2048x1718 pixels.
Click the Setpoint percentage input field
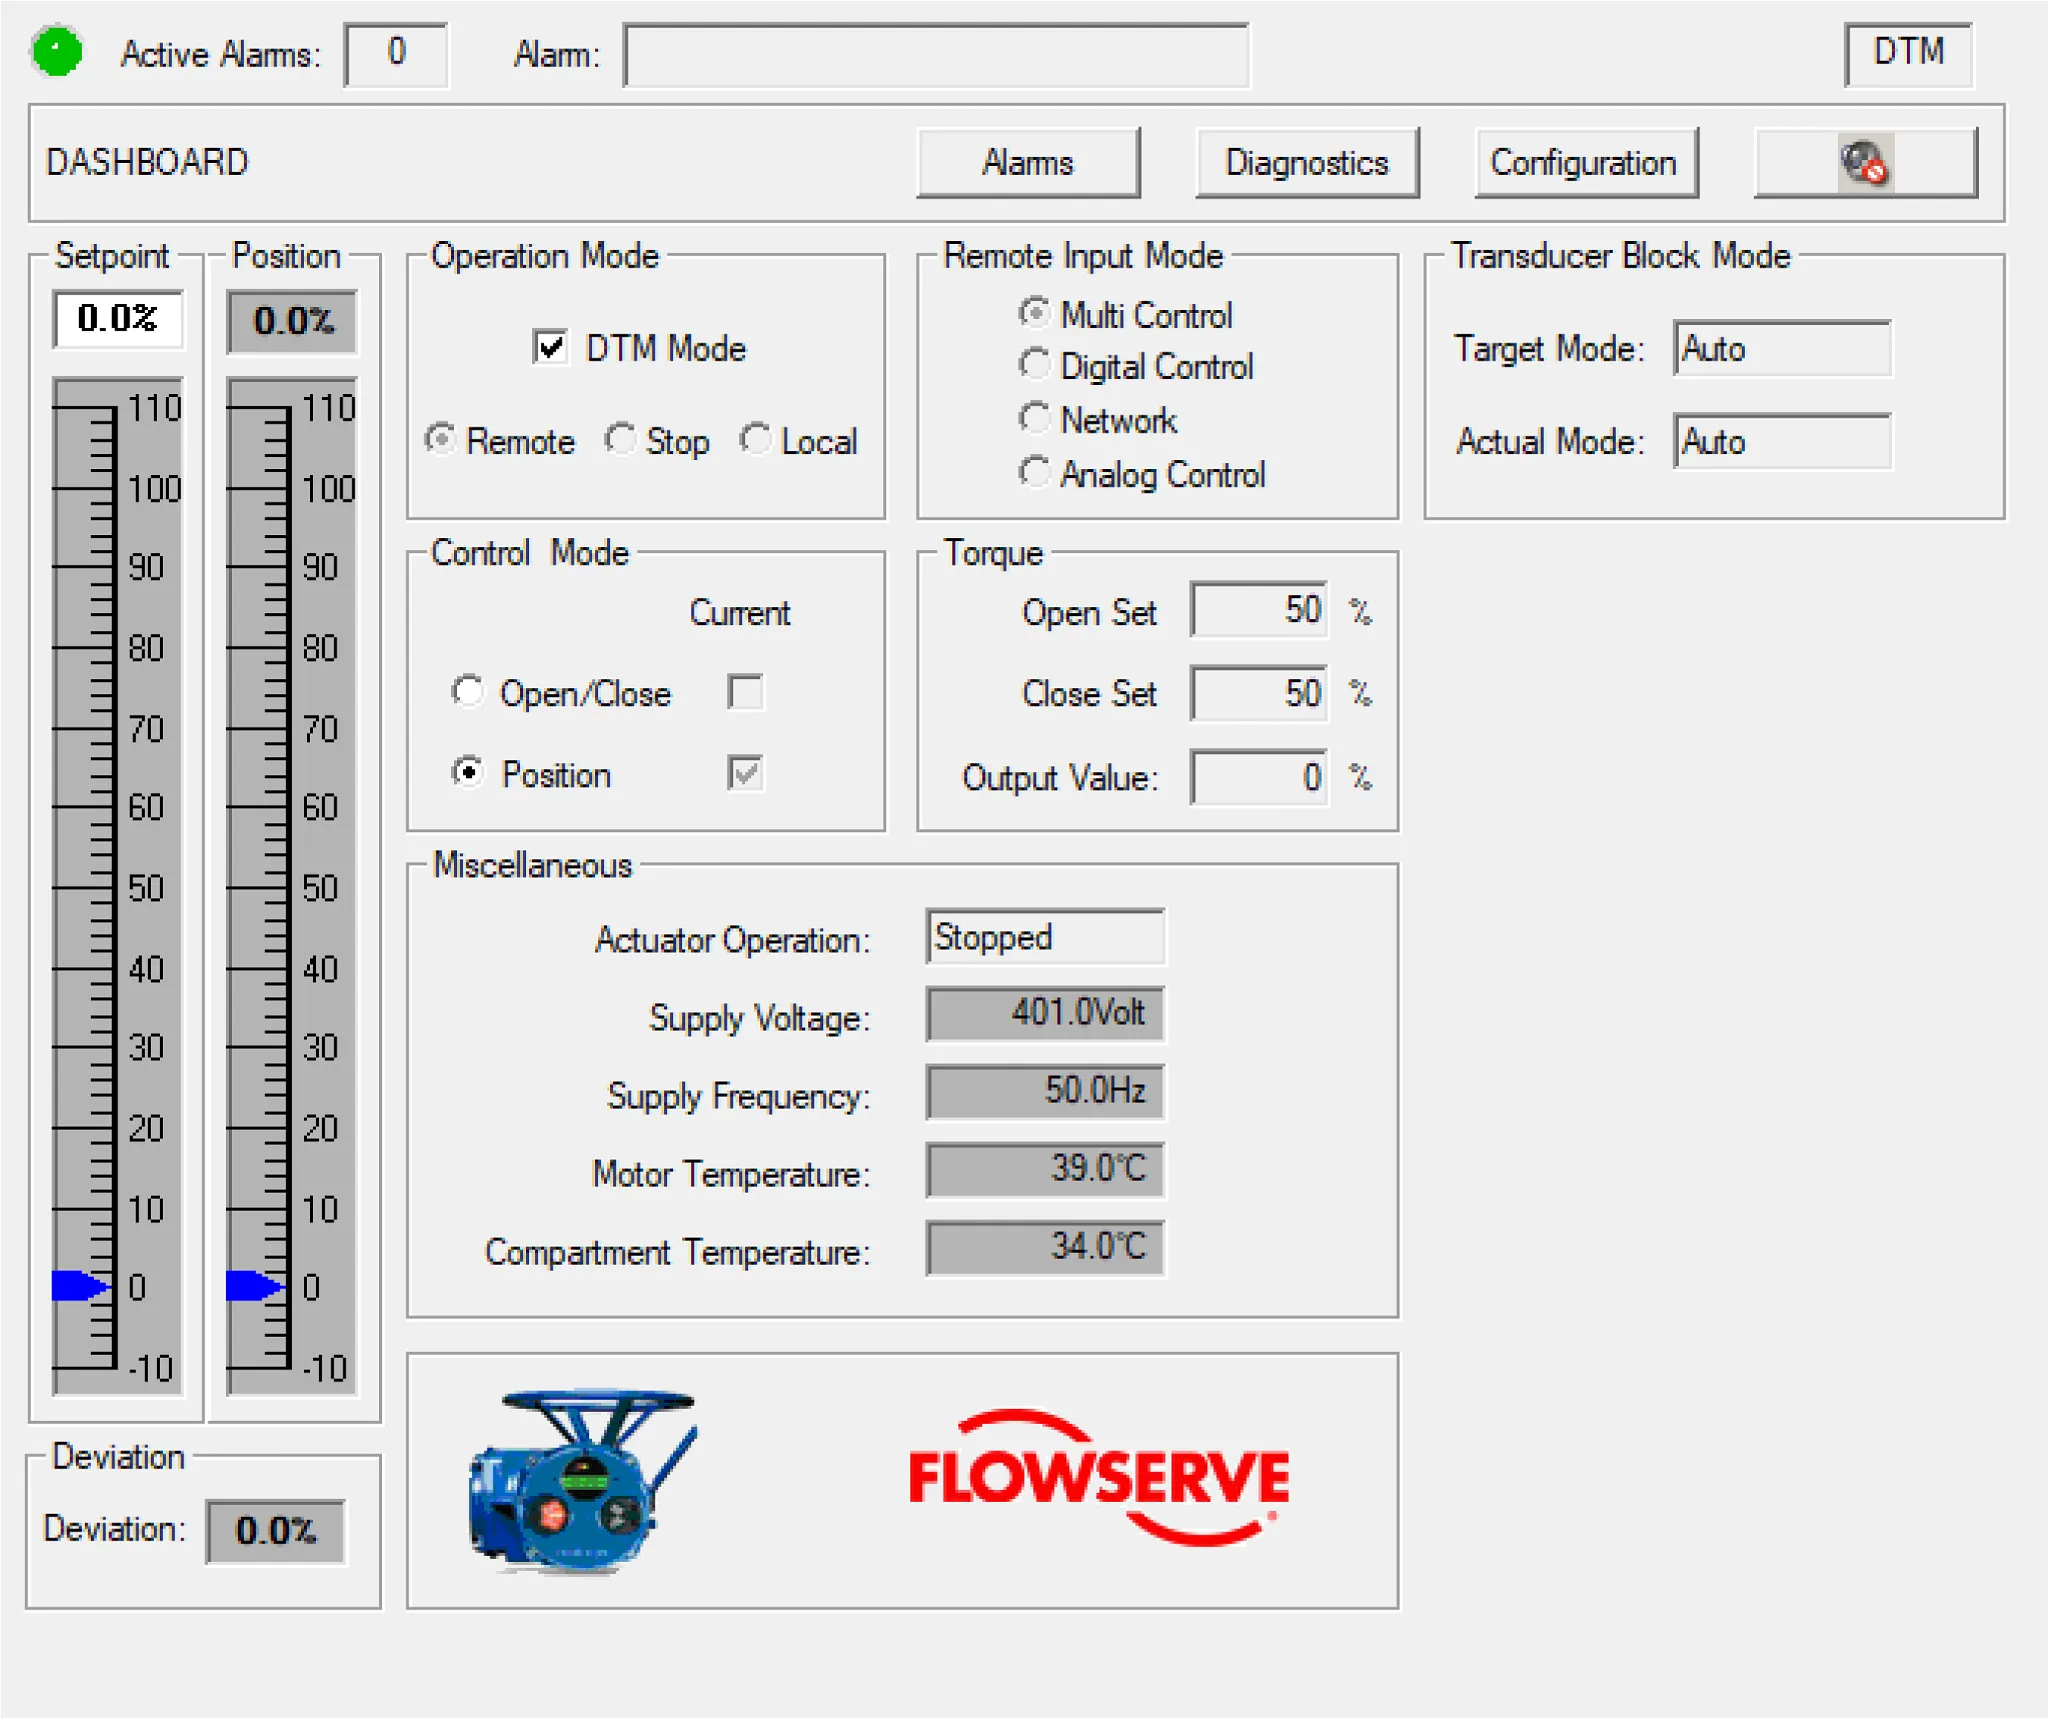tap(118, 319)
